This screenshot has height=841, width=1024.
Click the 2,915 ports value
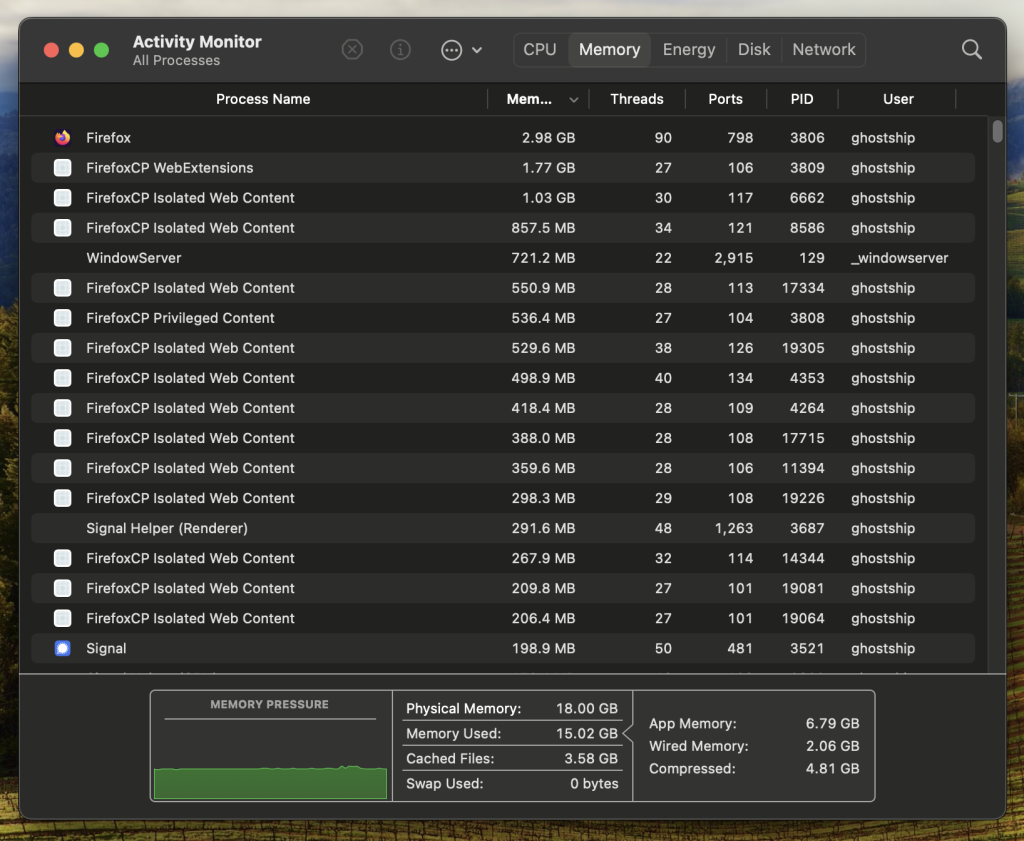coord(733,258)
